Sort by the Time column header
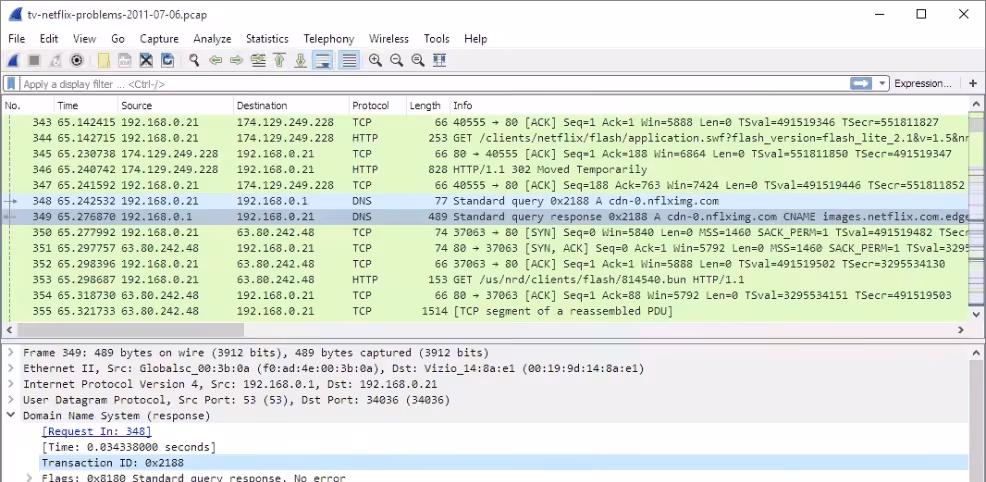Image resolution: width=986 pixels, height=482 pixels. point(86,106)
